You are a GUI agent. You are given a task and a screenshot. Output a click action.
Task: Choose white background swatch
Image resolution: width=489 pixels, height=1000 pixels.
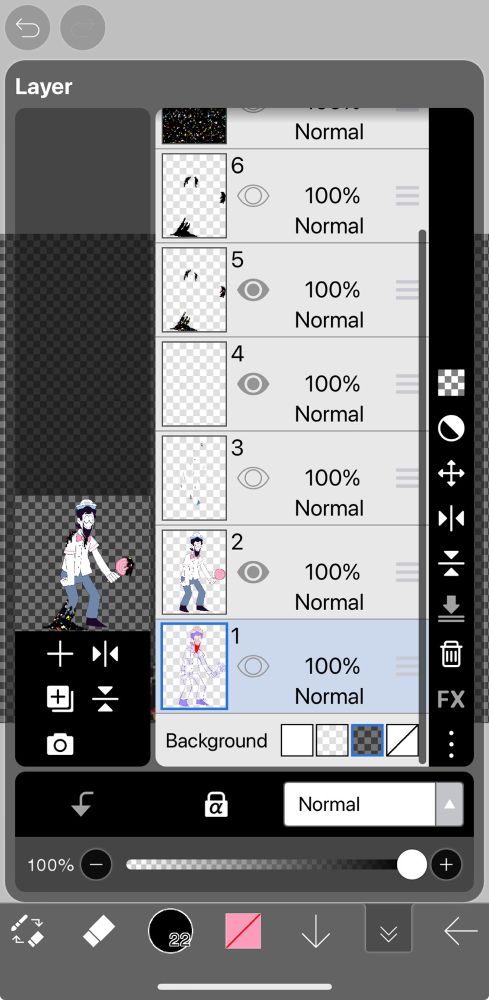(x=297, y=740)
